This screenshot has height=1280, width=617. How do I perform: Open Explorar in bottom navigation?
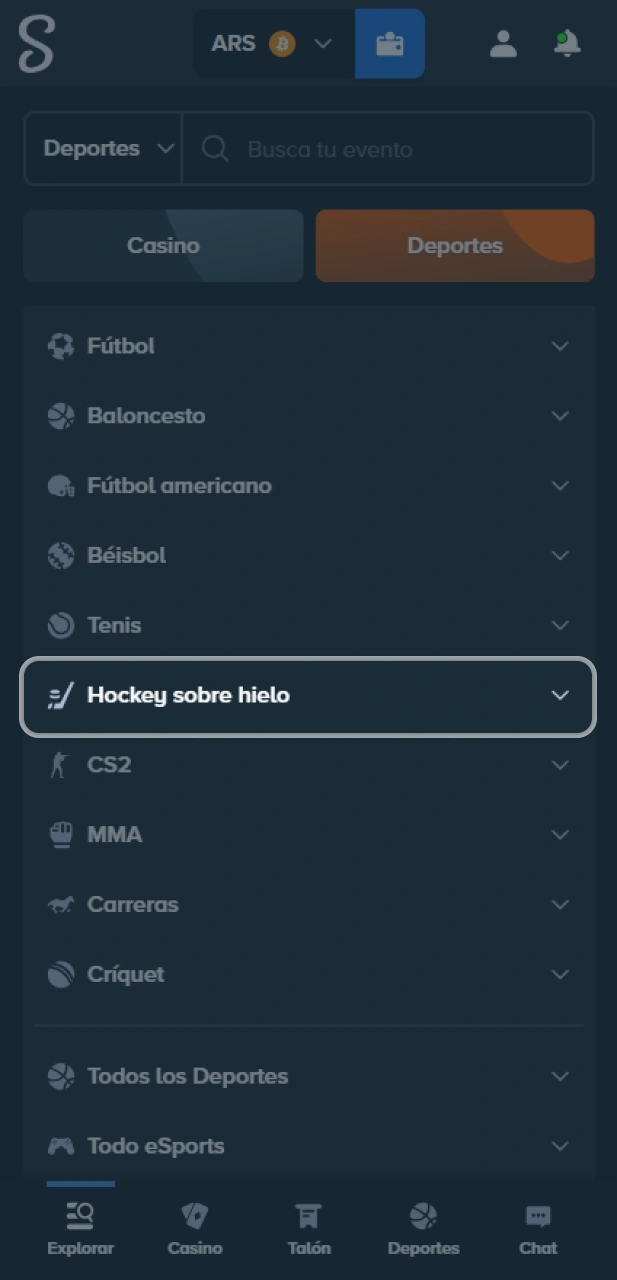80,1229
